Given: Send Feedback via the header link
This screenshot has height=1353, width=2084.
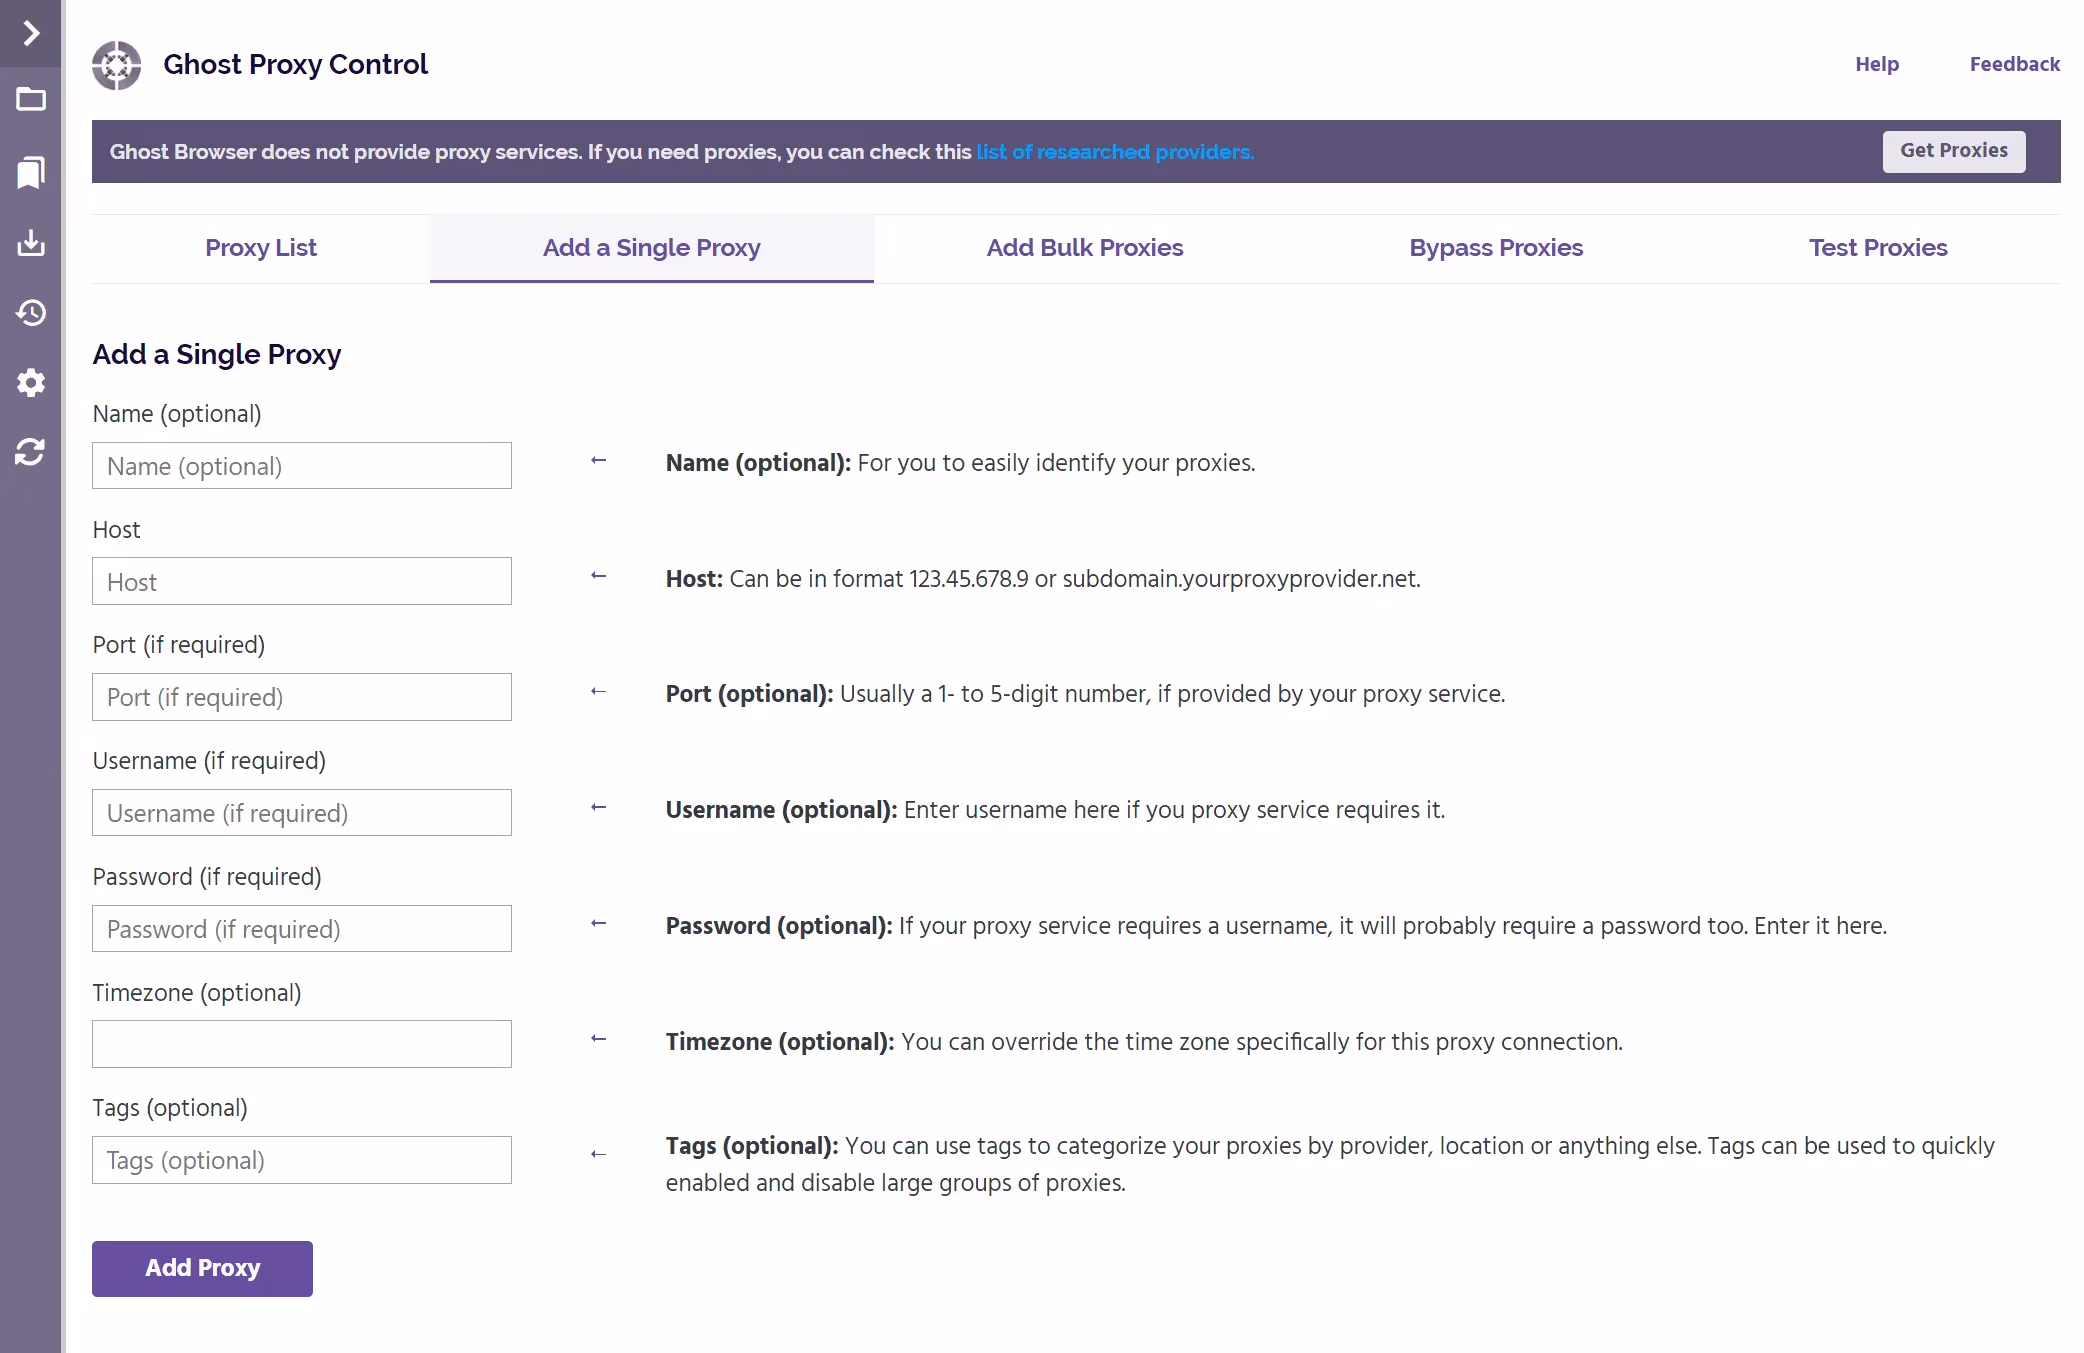Looking at the screenshot, I should pos(2015,64).
